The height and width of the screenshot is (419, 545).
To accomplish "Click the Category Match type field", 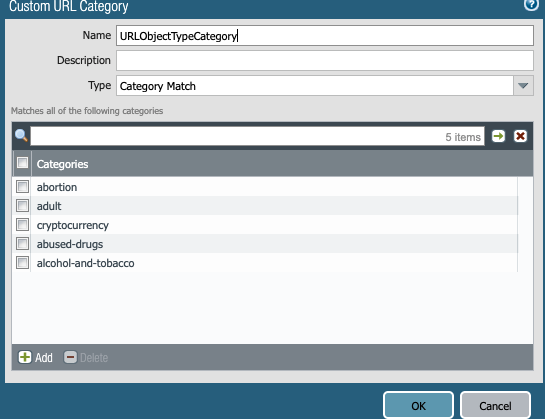I will coord(315,86).
